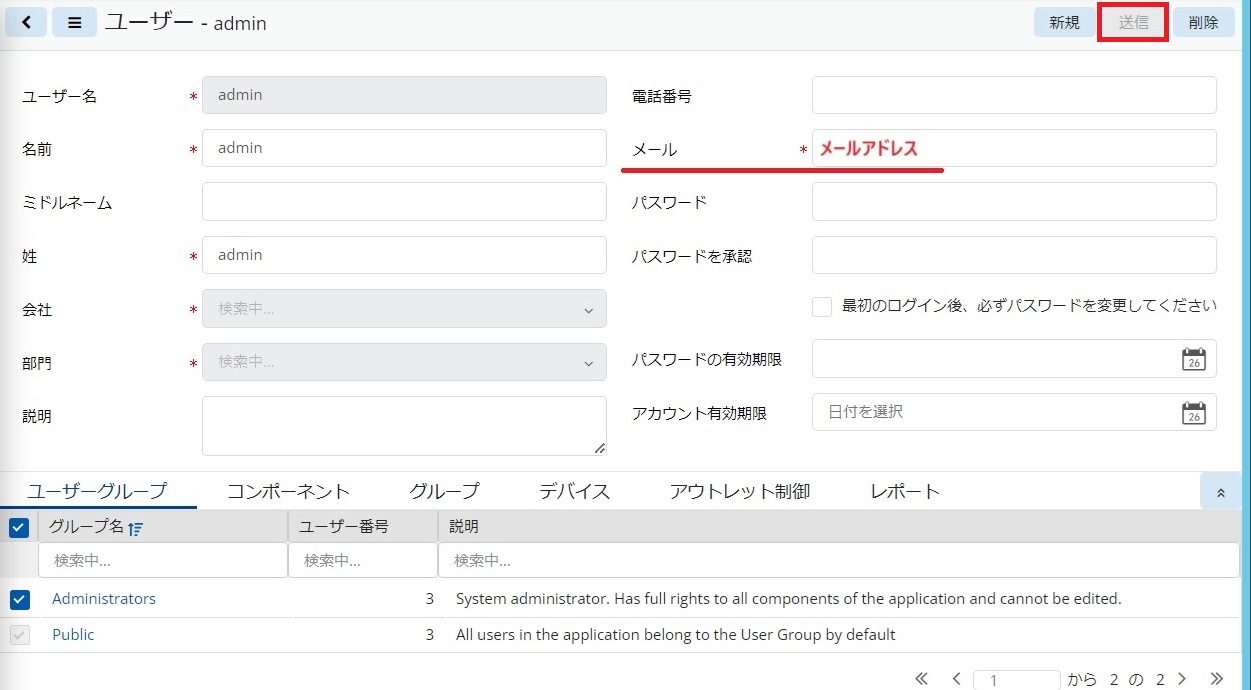The image size is (1251, 690).
Task: Open account expiry calendar icon
Action: pyautogui.click(x=1193, y=412)
